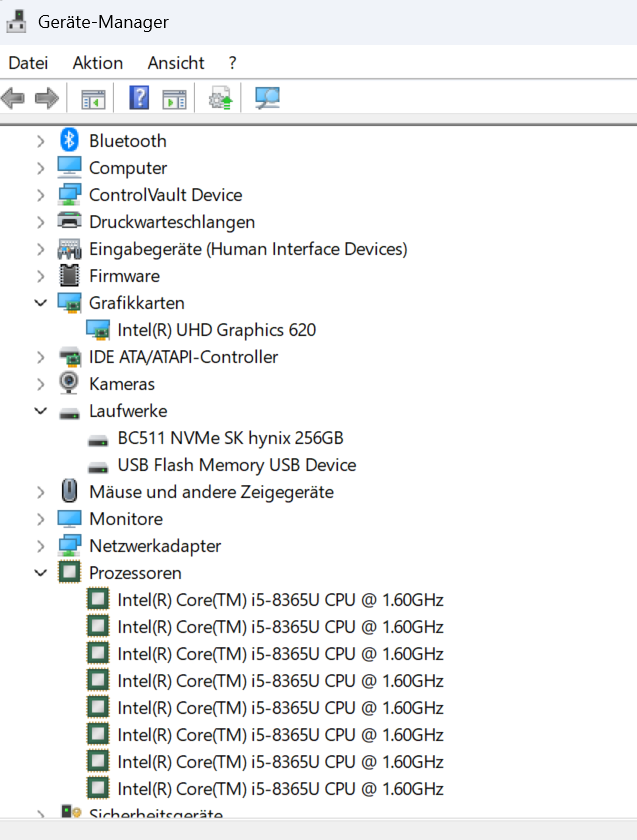This screenshot has width=637, height=840.
Task: Select the Druckwarteschlangen label
Action: [172, 222]
